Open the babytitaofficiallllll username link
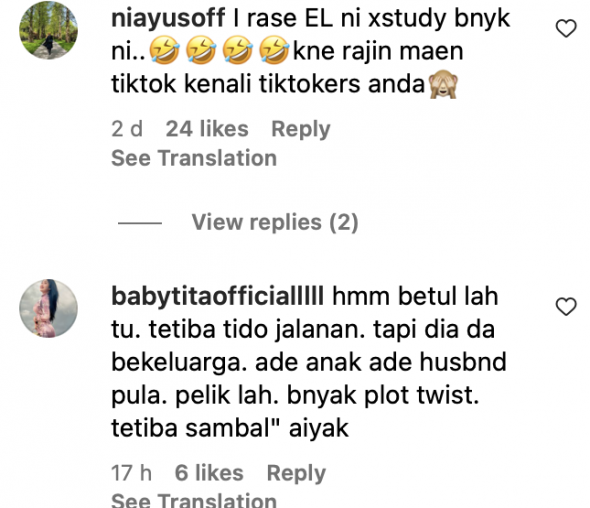The width and height of the screenshot is (590, 508). [217, 296]
